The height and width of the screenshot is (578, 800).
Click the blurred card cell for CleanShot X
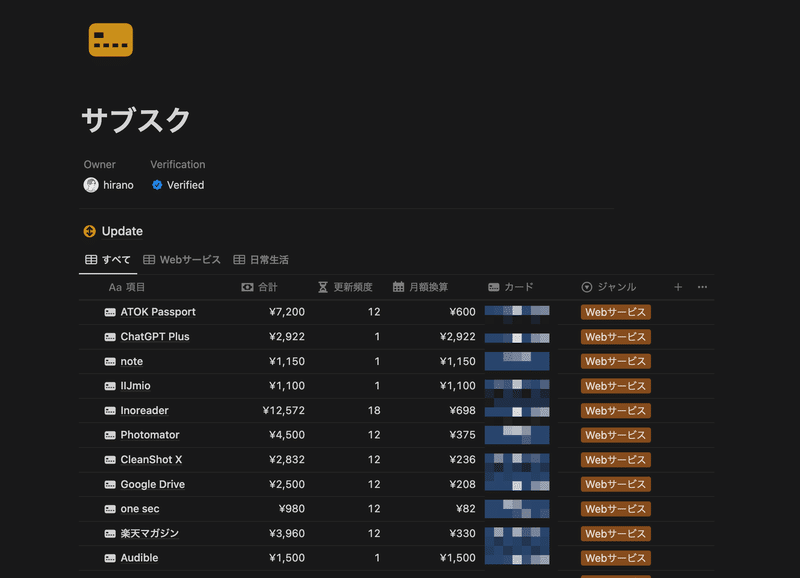click(517, 460)
